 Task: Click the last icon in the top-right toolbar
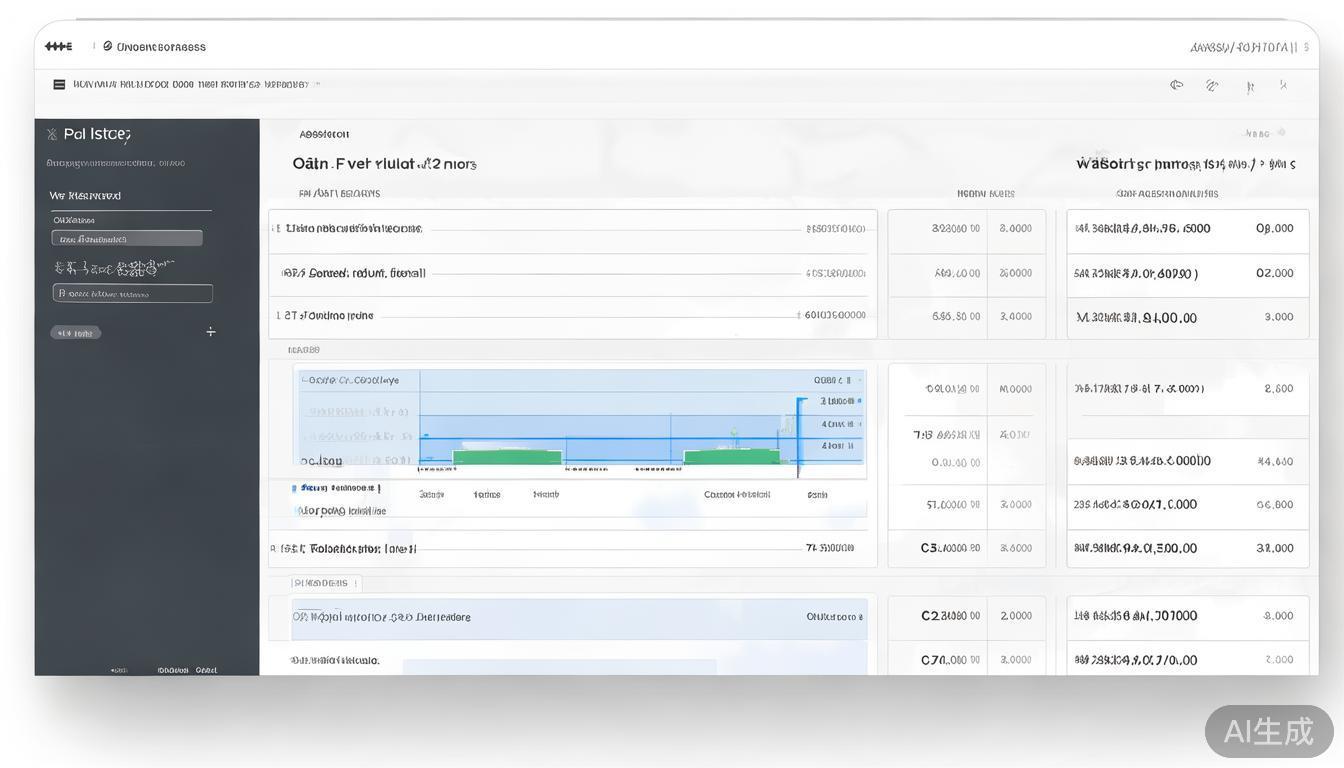coord(1284,86)
